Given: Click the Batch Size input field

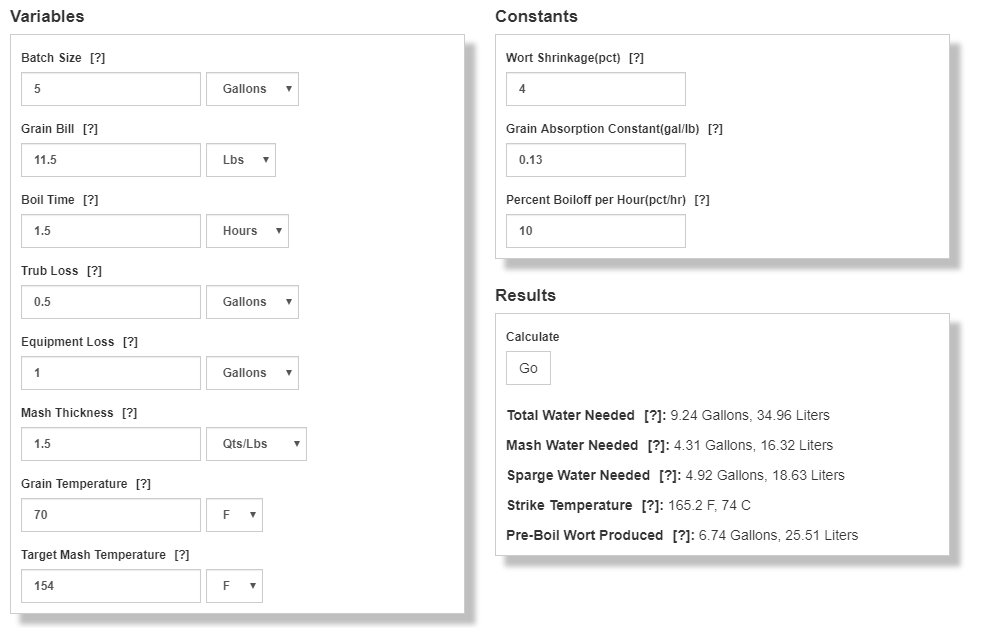Looking at the screenshot, I should (x=110, y=89).
